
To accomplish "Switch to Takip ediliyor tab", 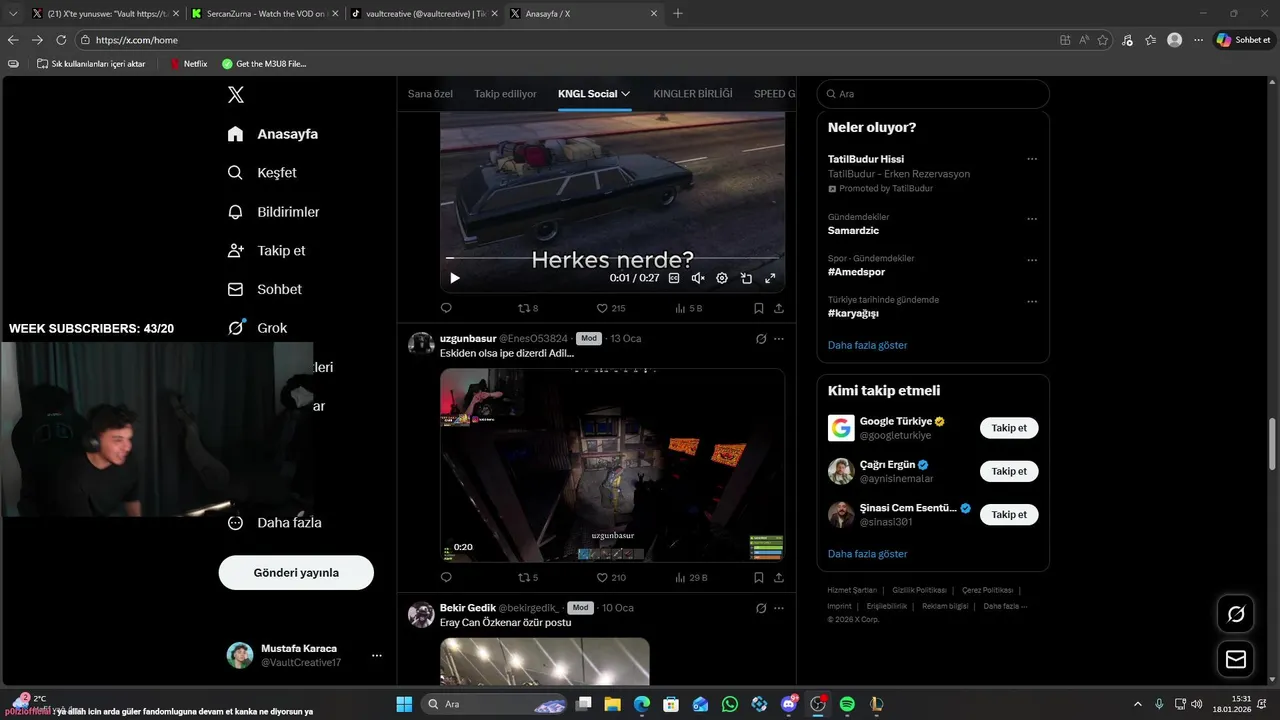I will coord(505,94).
